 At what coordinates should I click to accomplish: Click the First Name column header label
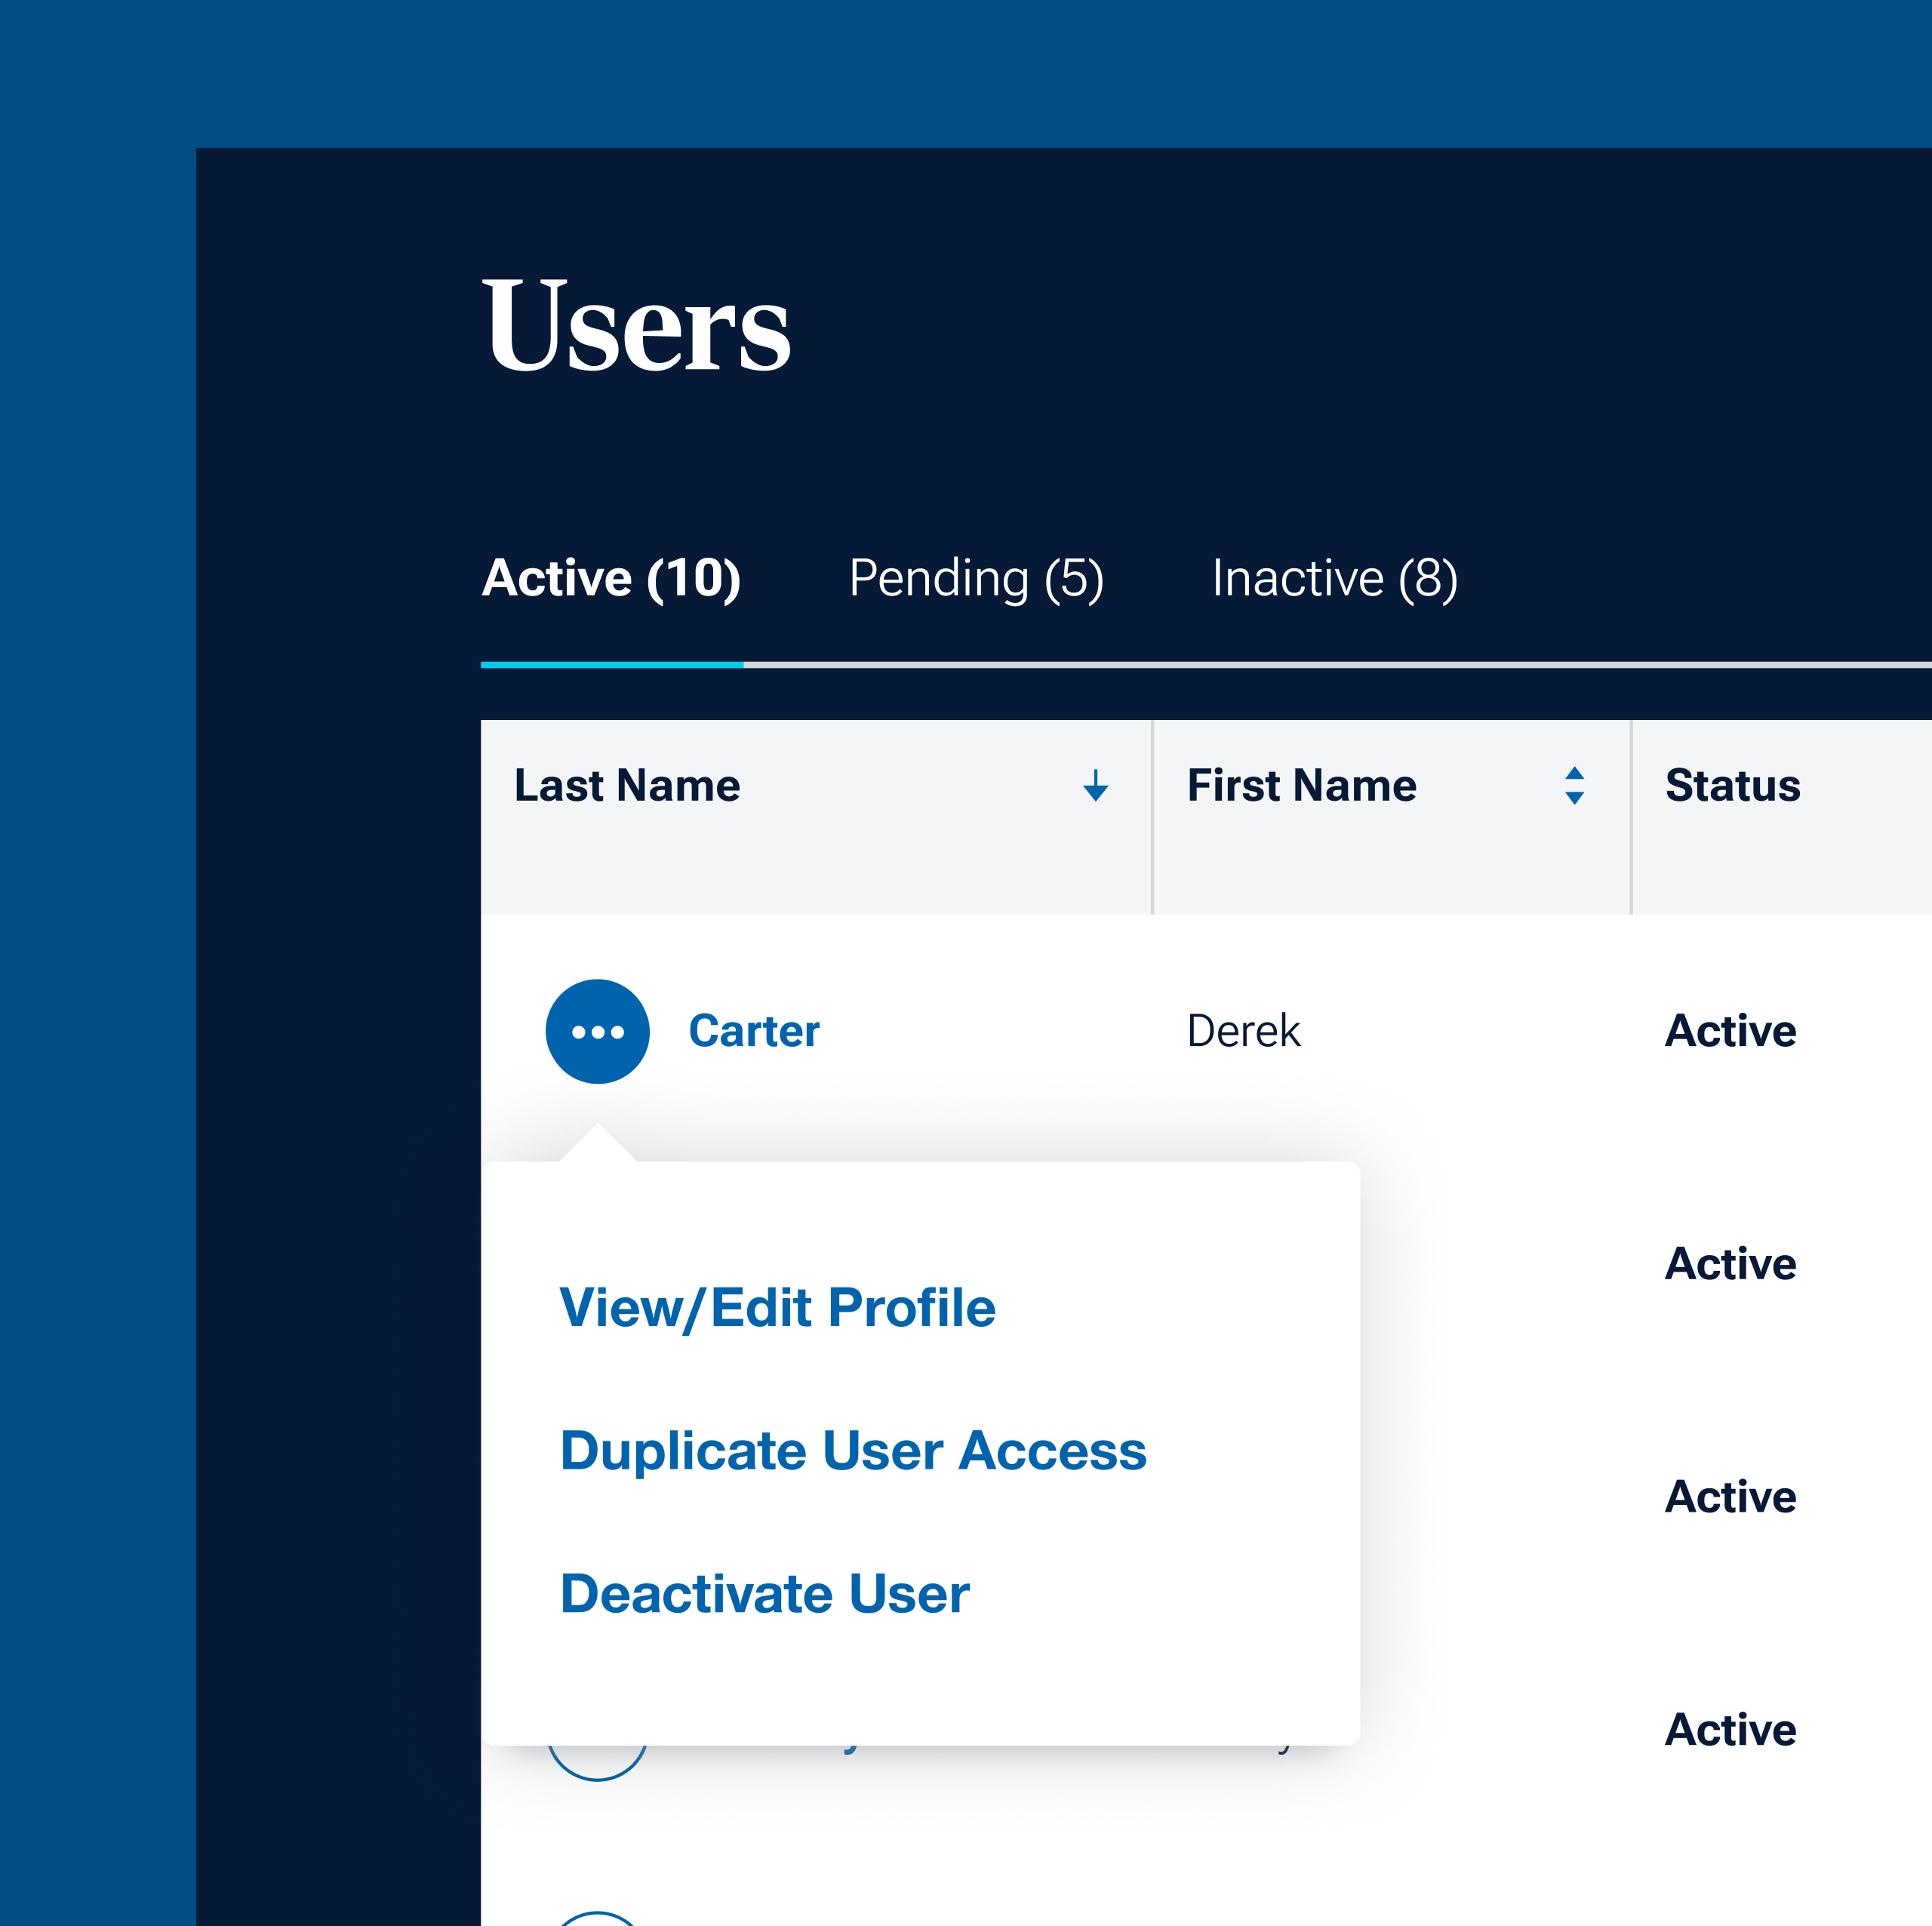pos(1301,786)
